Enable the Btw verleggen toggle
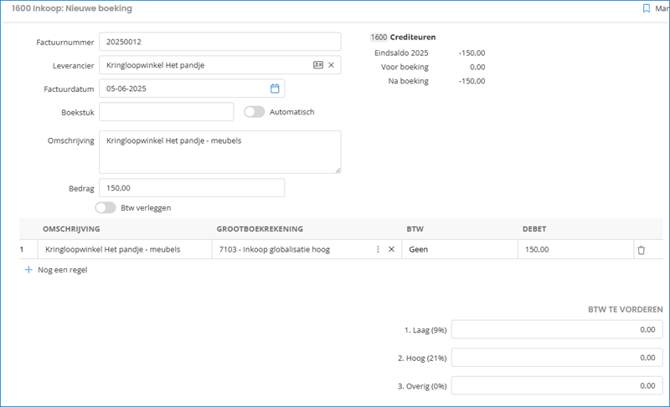 [105, 207]
